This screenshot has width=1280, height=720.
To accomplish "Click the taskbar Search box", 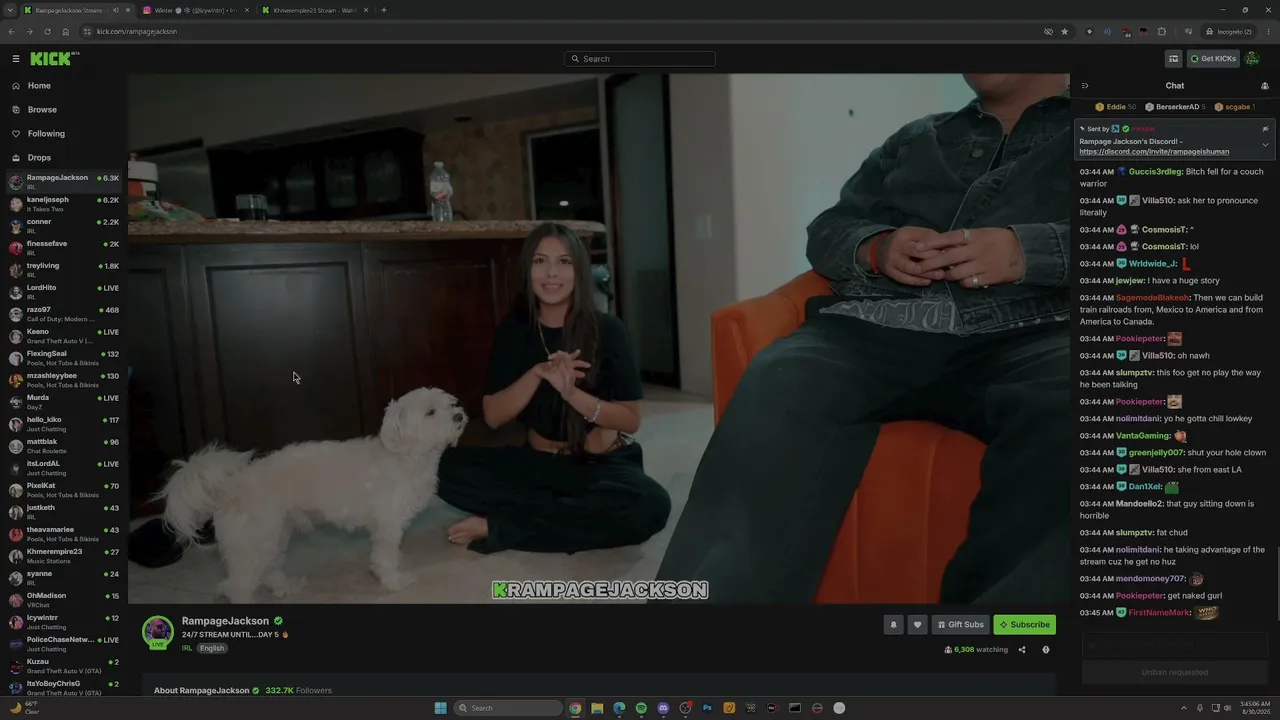I will (x=508, y=708).
